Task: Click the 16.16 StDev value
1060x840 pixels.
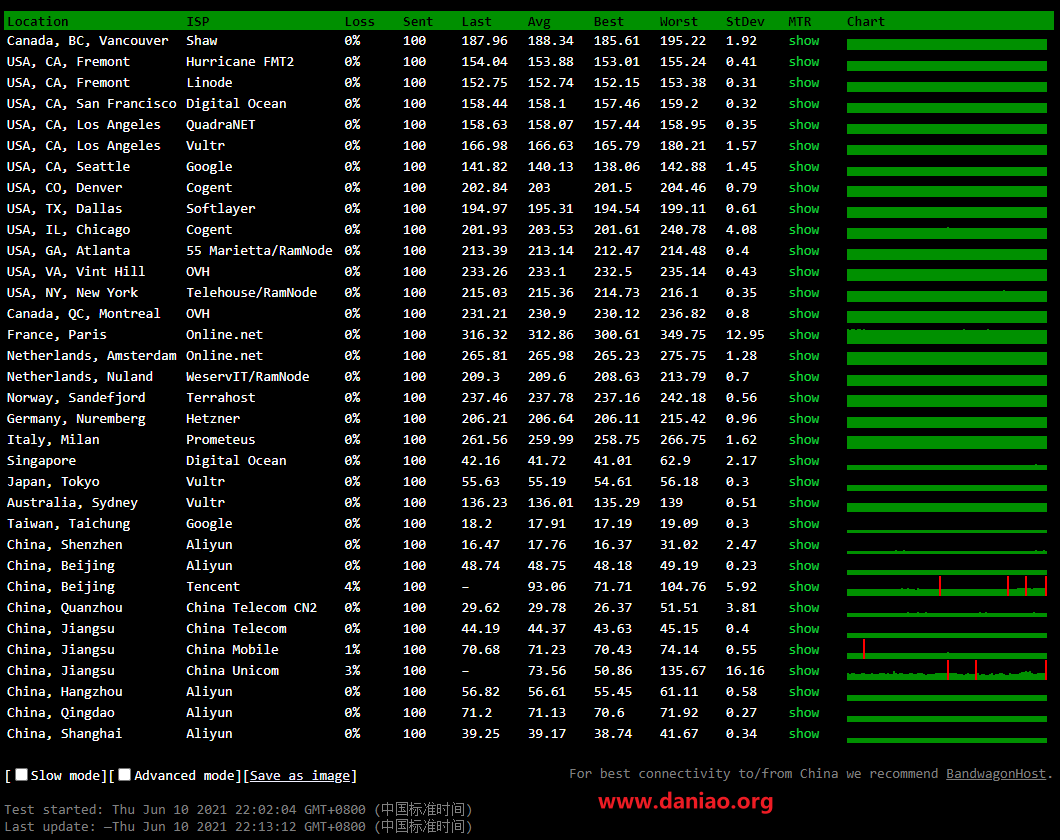Action: pos(745,670)
